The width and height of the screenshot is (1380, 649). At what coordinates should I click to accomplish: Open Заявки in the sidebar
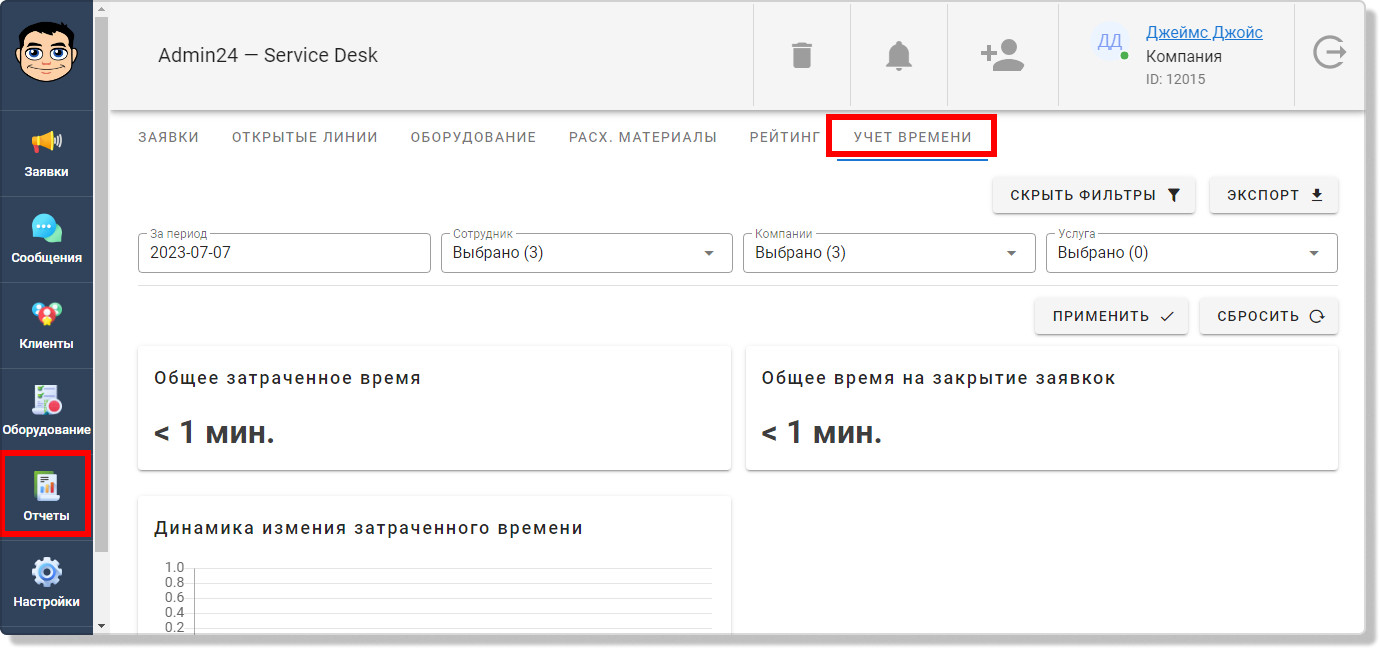tap(47, 154)
